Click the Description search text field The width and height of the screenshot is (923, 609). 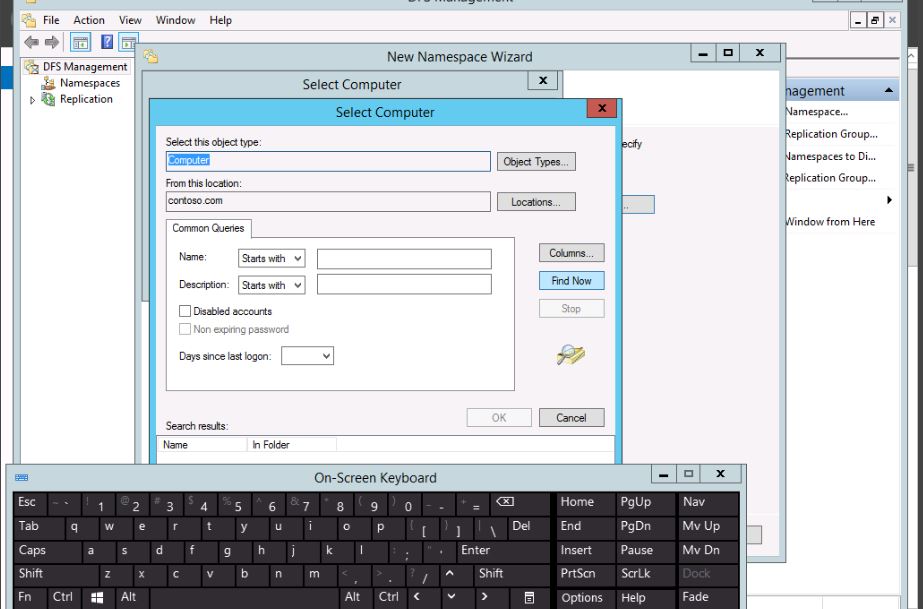(x=404, y=285)
